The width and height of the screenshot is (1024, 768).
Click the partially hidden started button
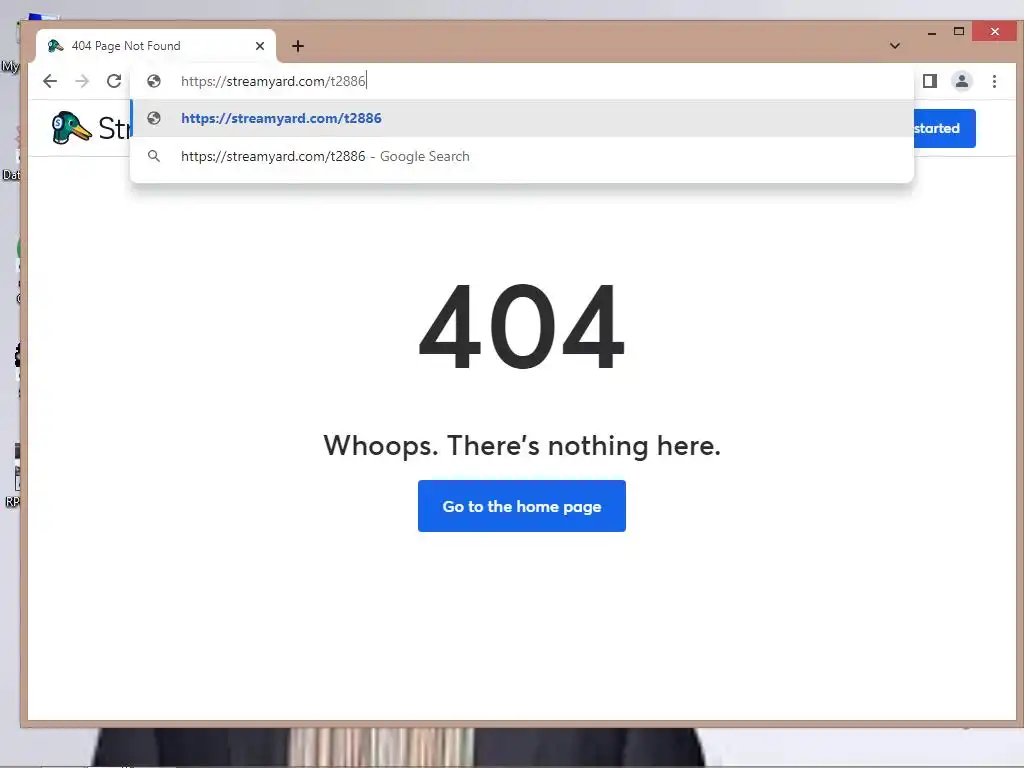(944, 129)
